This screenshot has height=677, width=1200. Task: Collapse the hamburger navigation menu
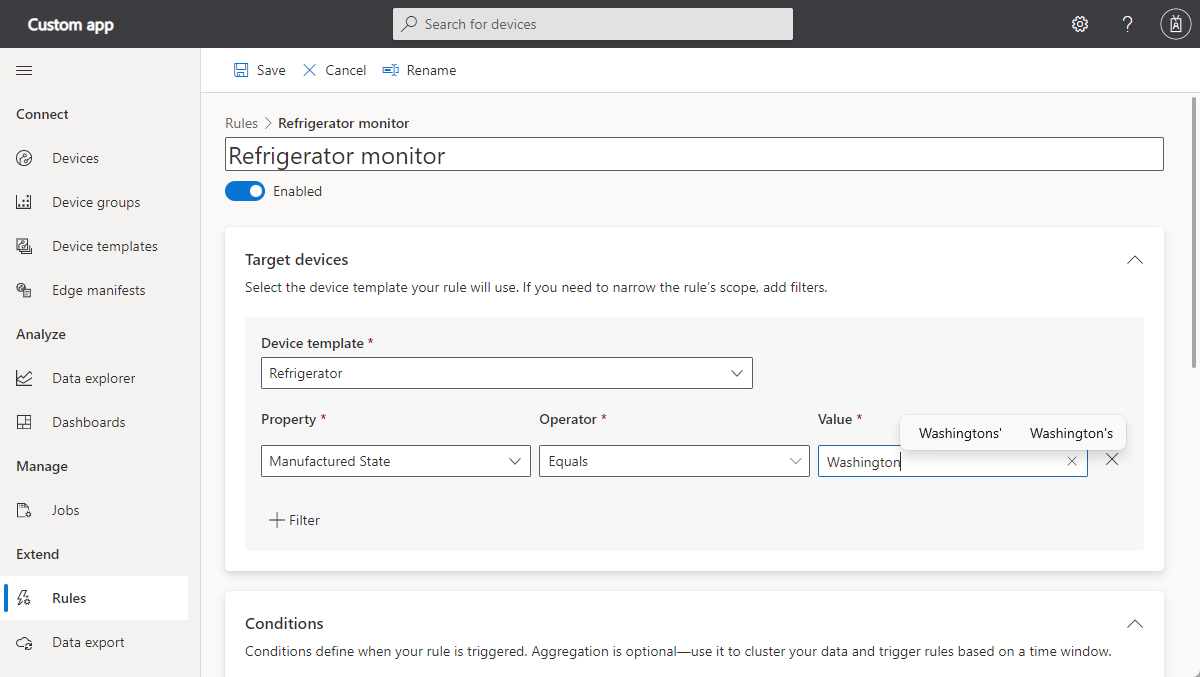(x=24, y=70)
